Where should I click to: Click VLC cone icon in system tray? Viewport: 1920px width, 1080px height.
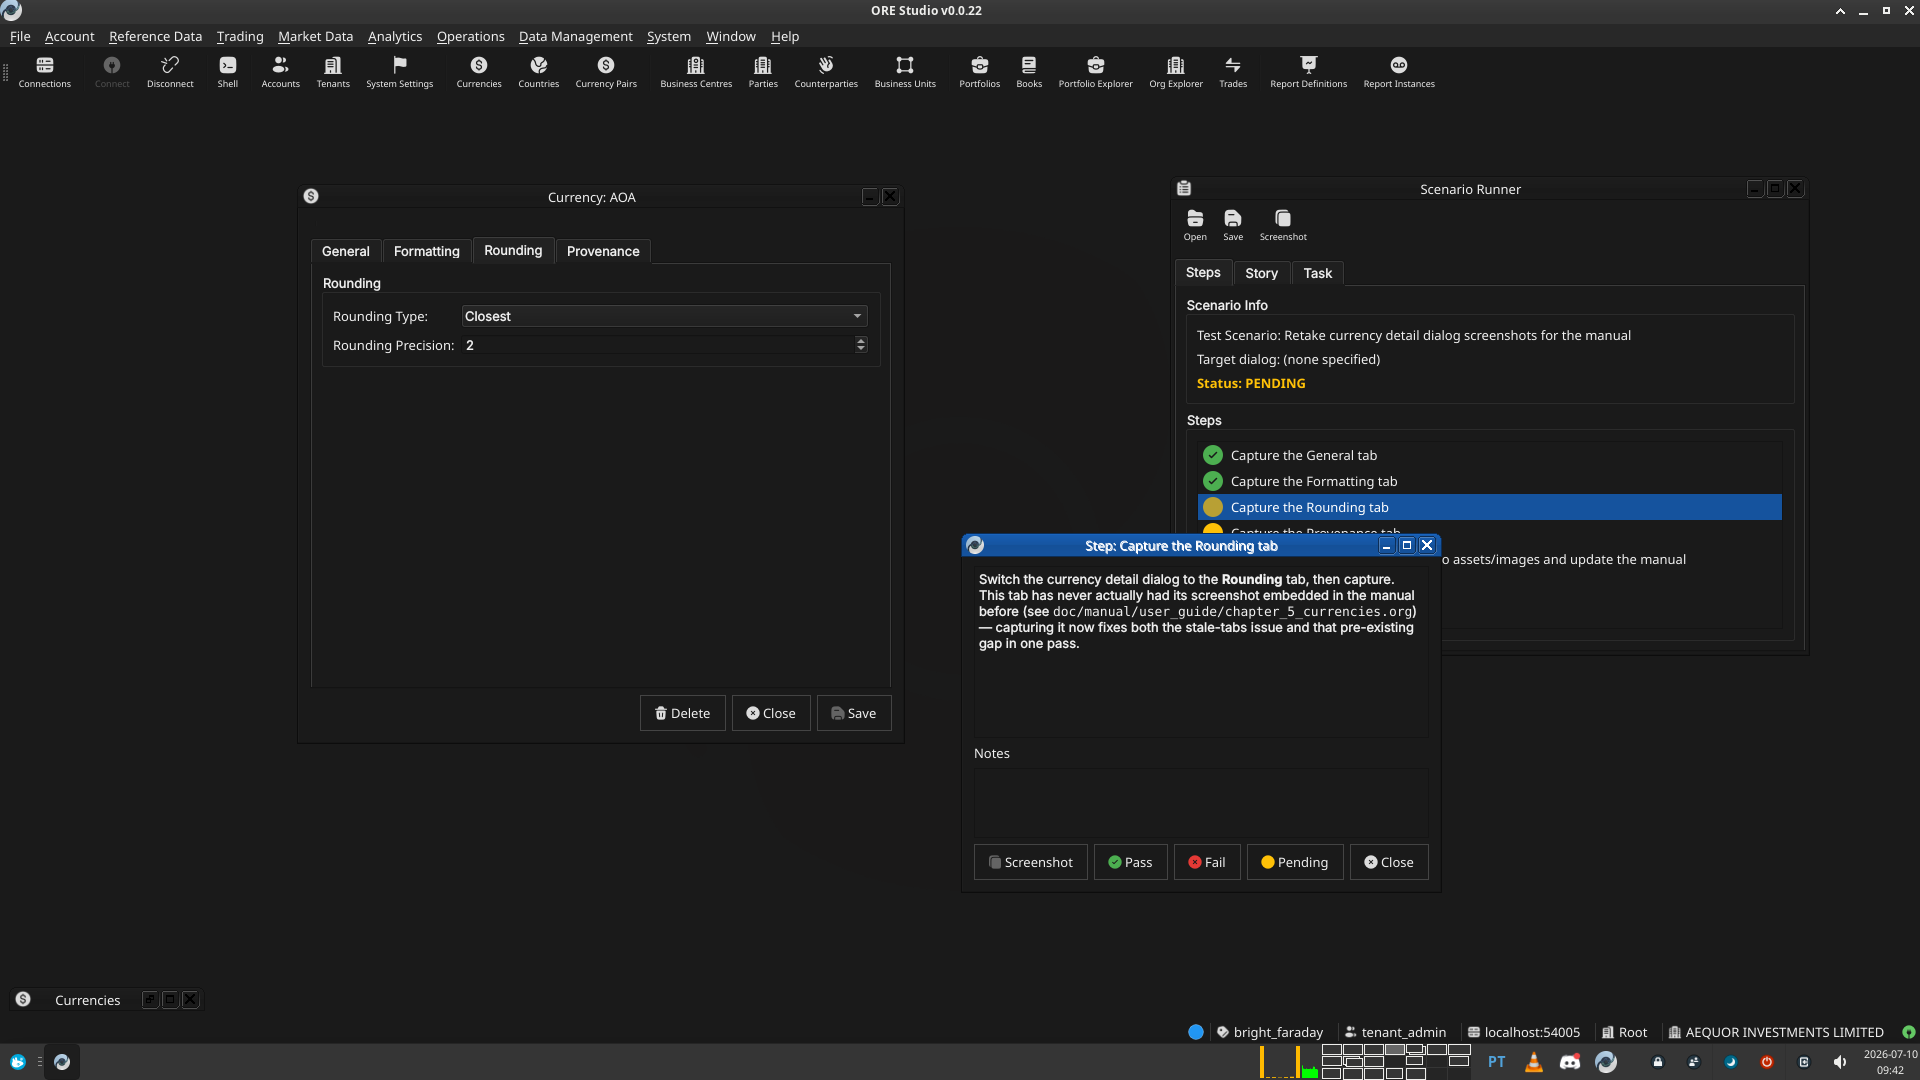tap(1534, 1062)
